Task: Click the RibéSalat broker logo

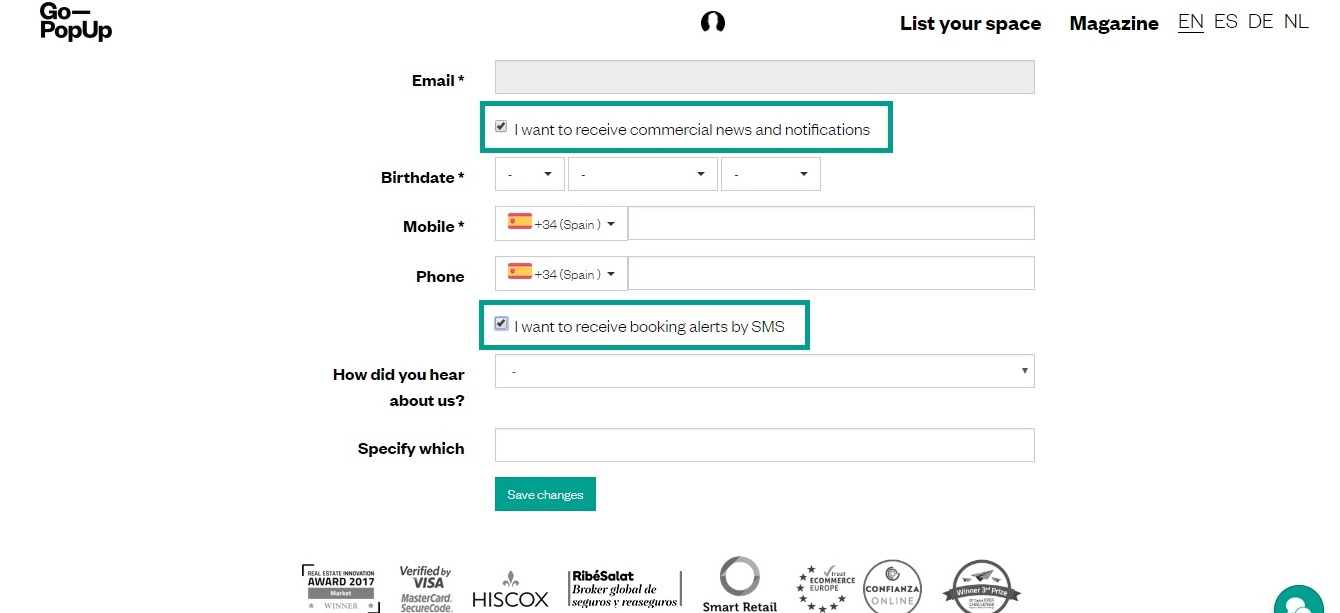Action: coord(625,588)
